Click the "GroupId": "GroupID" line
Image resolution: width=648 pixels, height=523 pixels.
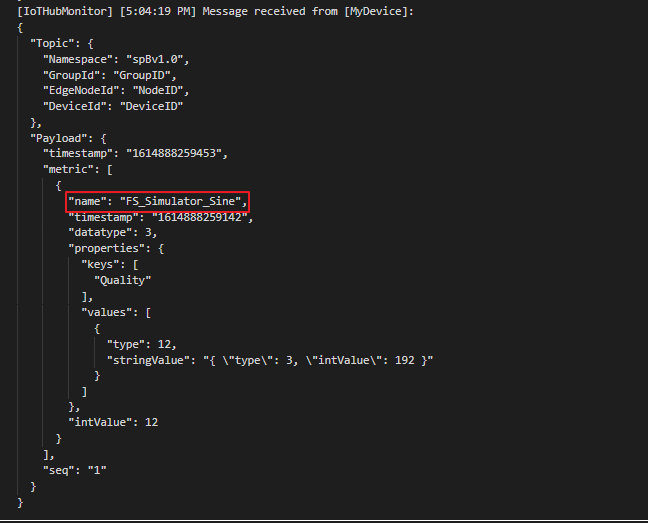tap(110, 75)
